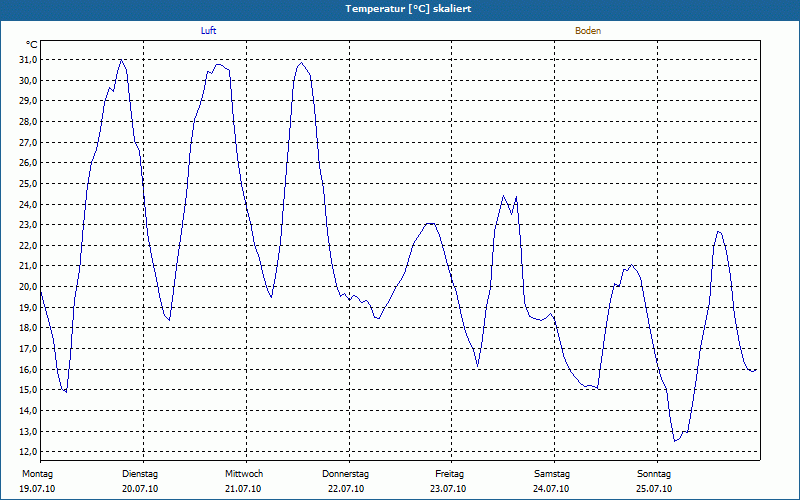Click the 23.07.10 date label
800x500 pixels.
point(448,489)
